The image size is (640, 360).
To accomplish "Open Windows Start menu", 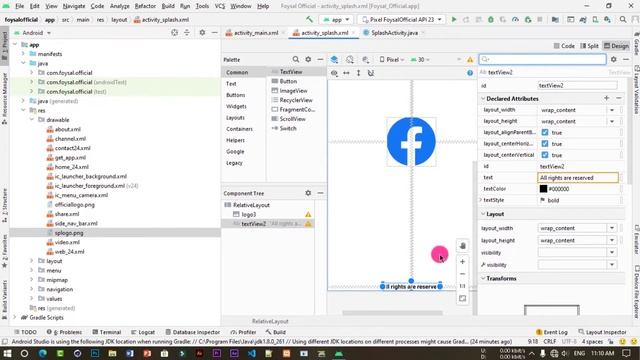I will (x=7, y=353).
